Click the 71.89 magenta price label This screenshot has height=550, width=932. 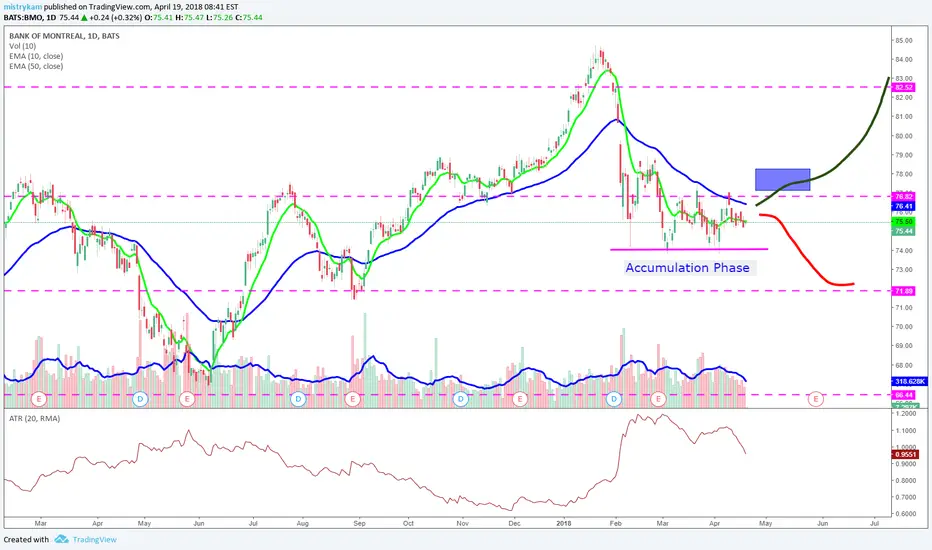coord(904,291)
